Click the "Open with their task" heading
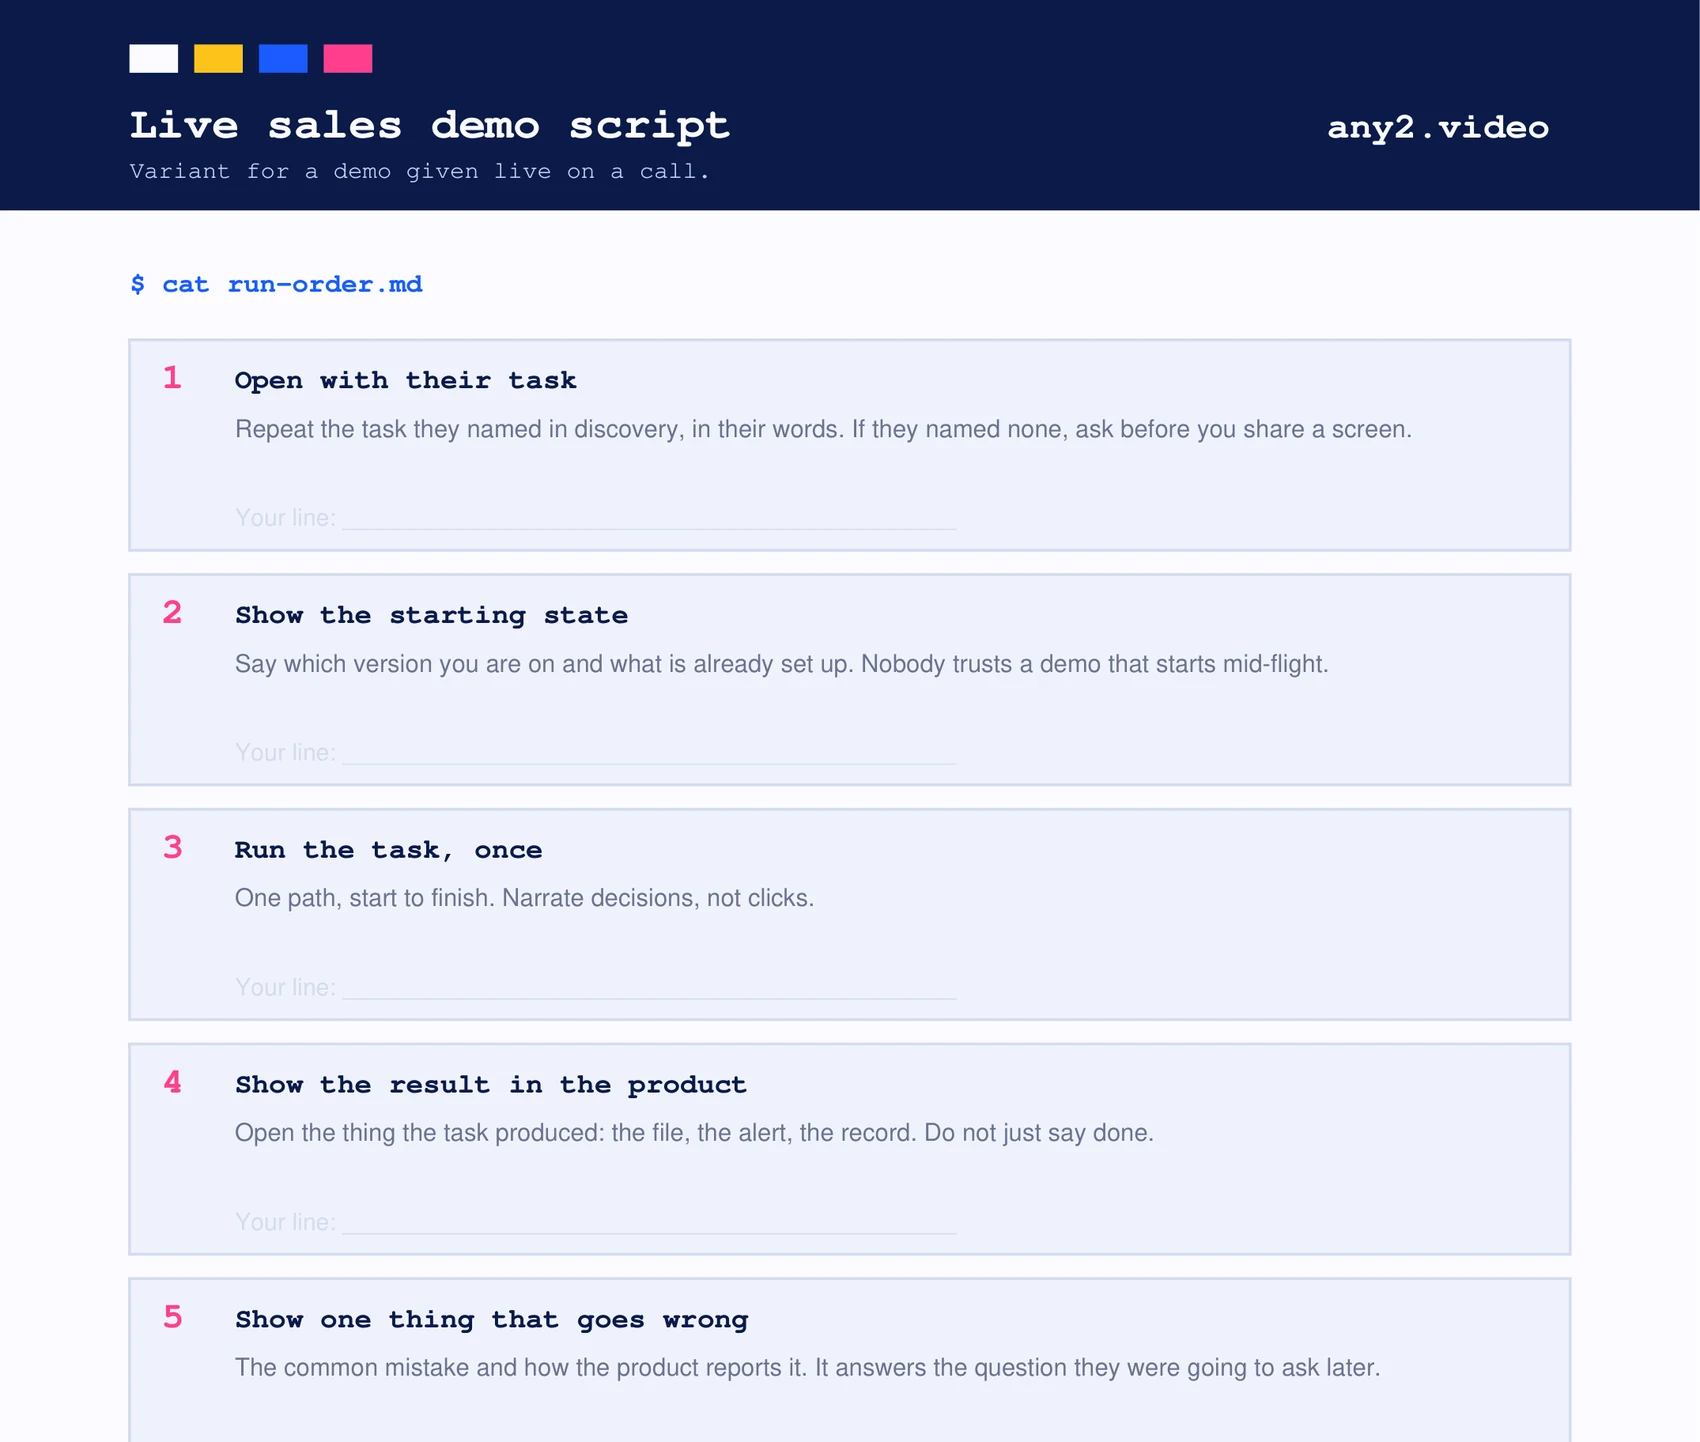The height and width of the screenshot is (1442, 1700). (x=405, y=380)
